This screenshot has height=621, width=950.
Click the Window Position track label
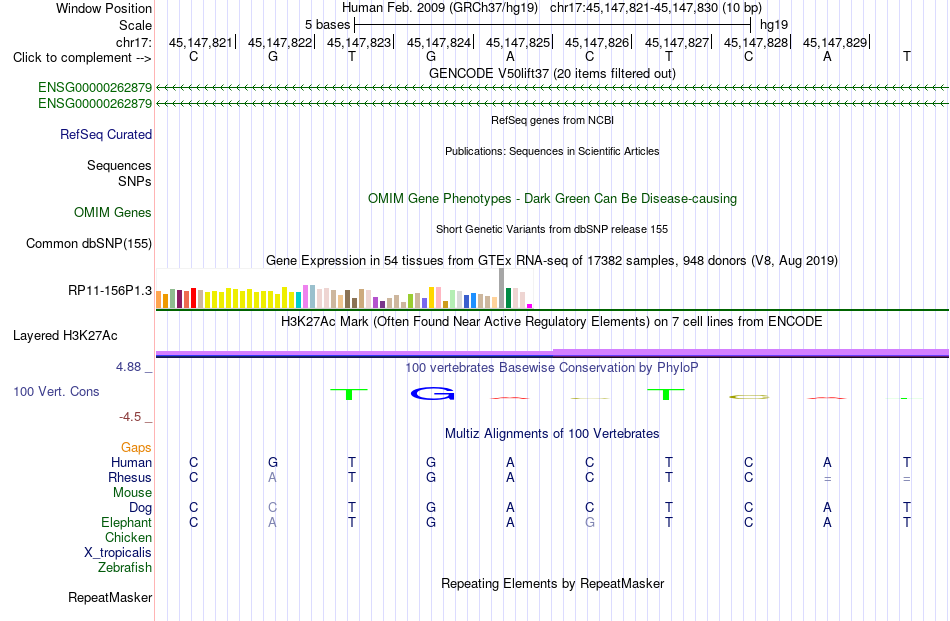coord(104,8)
